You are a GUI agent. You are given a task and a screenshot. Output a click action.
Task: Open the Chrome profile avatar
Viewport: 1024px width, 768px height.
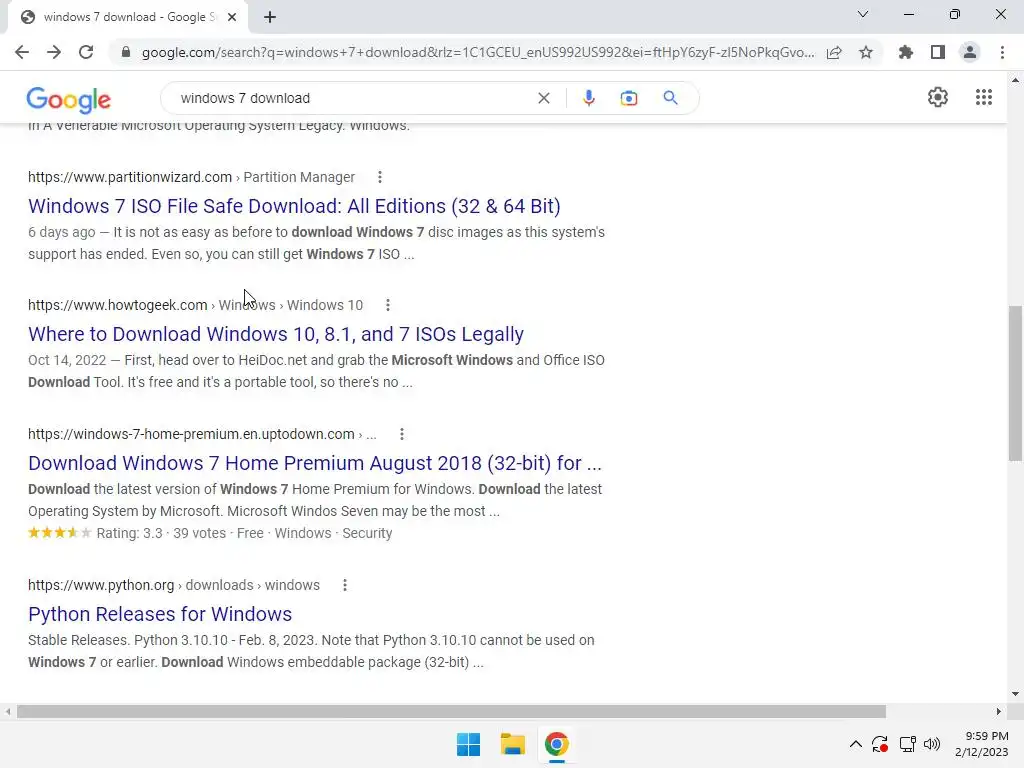(x=970, y=52)
